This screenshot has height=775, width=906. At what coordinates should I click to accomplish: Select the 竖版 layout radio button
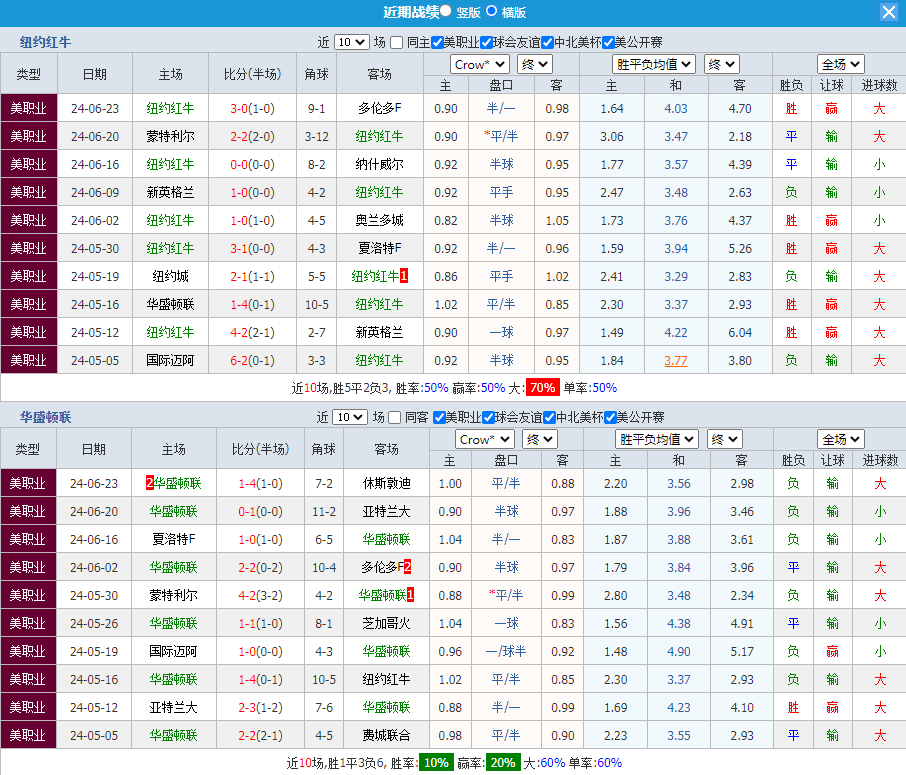(445, 12)
